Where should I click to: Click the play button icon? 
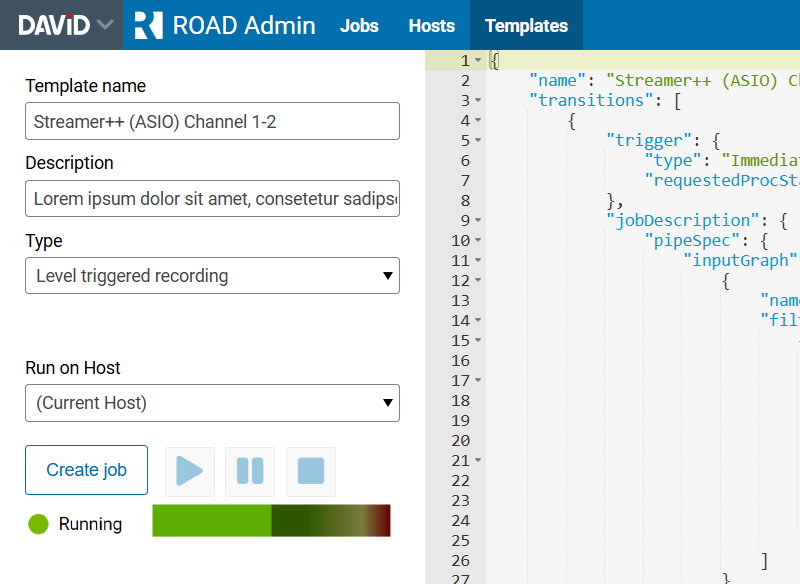[189, 471]
